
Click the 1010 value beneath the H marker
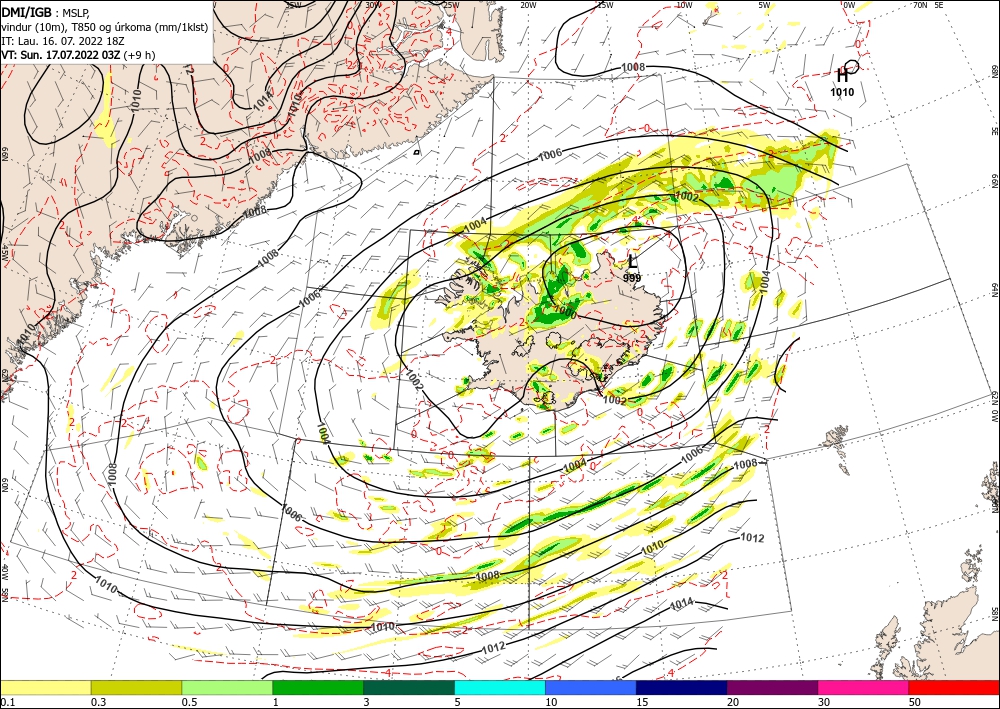842,92
